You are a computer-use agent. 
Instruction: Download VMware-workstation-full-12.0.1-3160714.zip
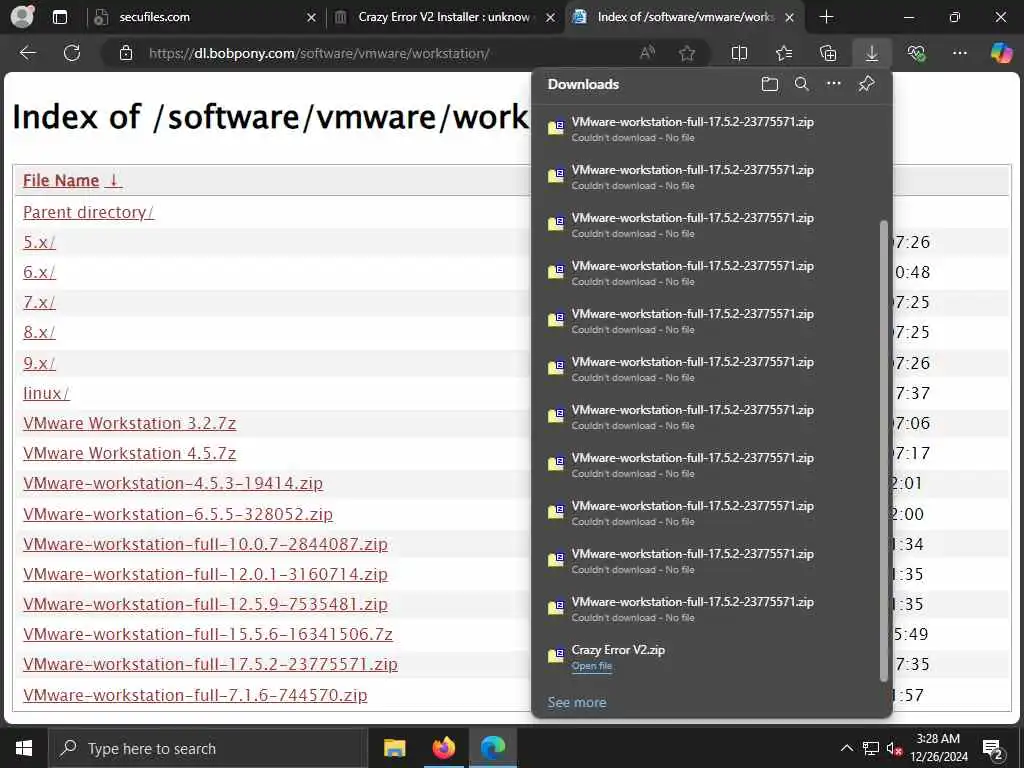[205, 574]
